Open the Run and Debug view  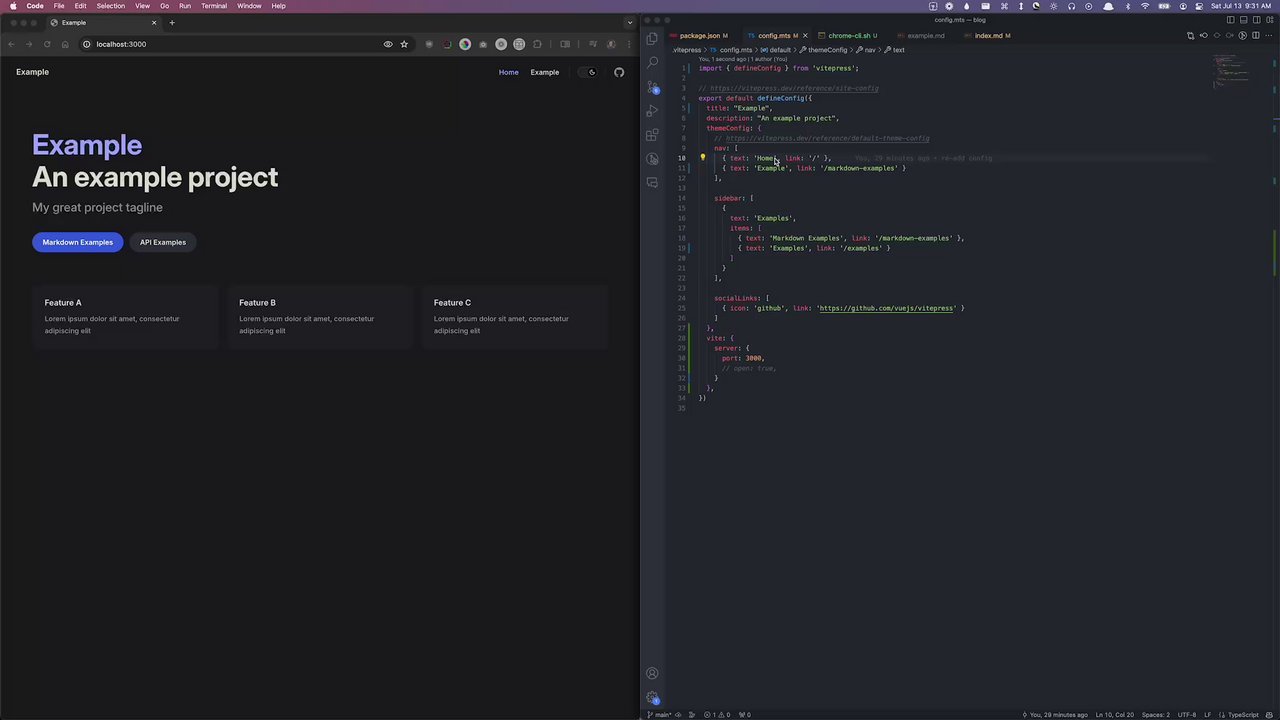point(652,111)
